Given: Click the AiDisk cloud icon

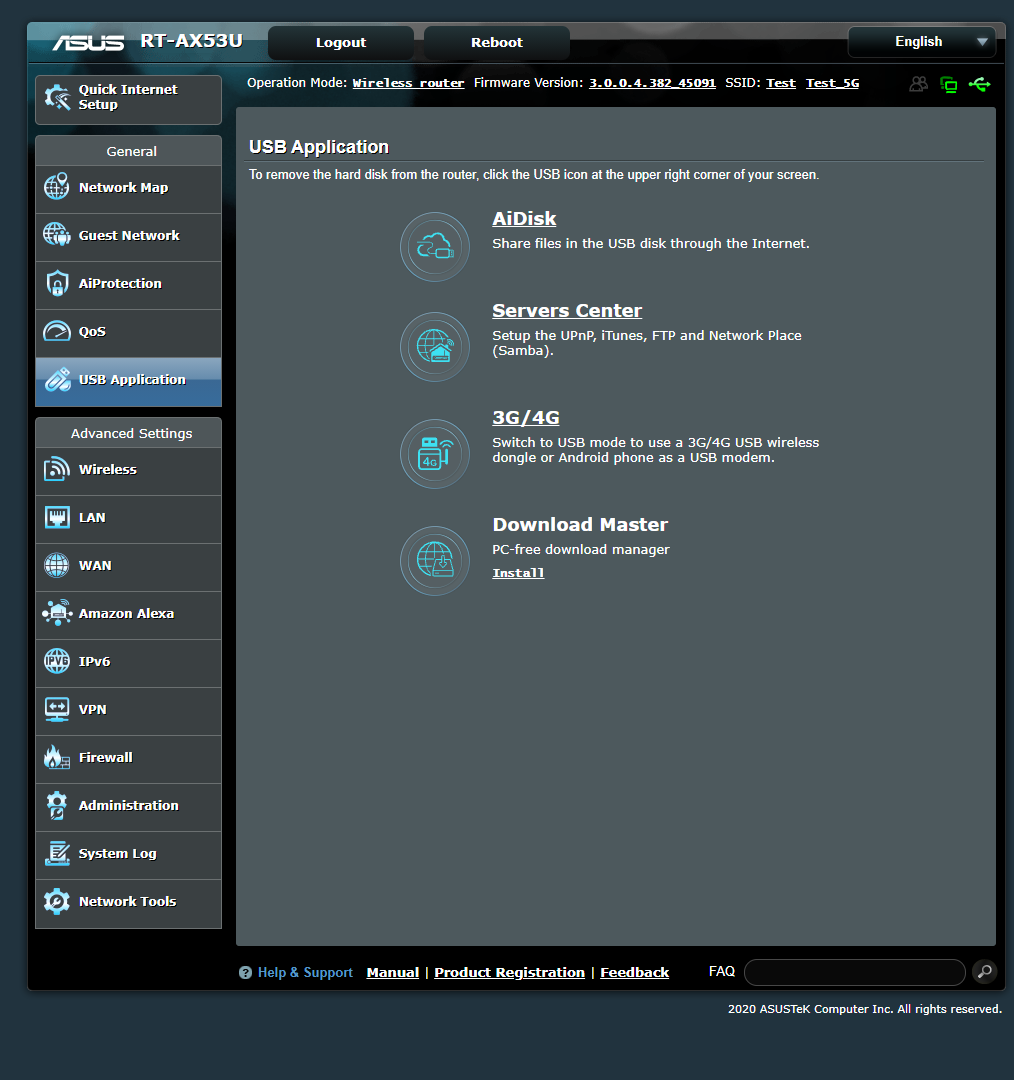Looking at the screenshot, I should pos(434,246).
